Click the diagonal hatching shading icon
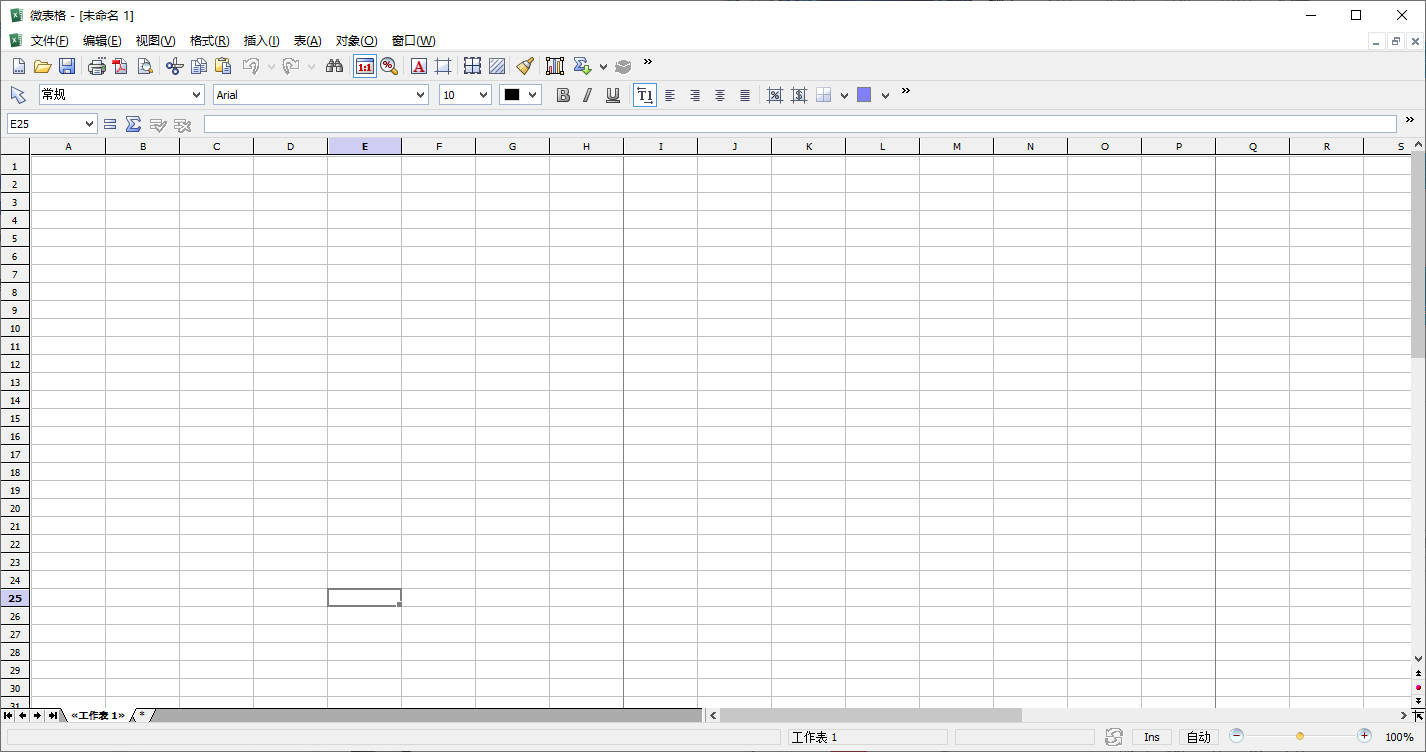 497,67
